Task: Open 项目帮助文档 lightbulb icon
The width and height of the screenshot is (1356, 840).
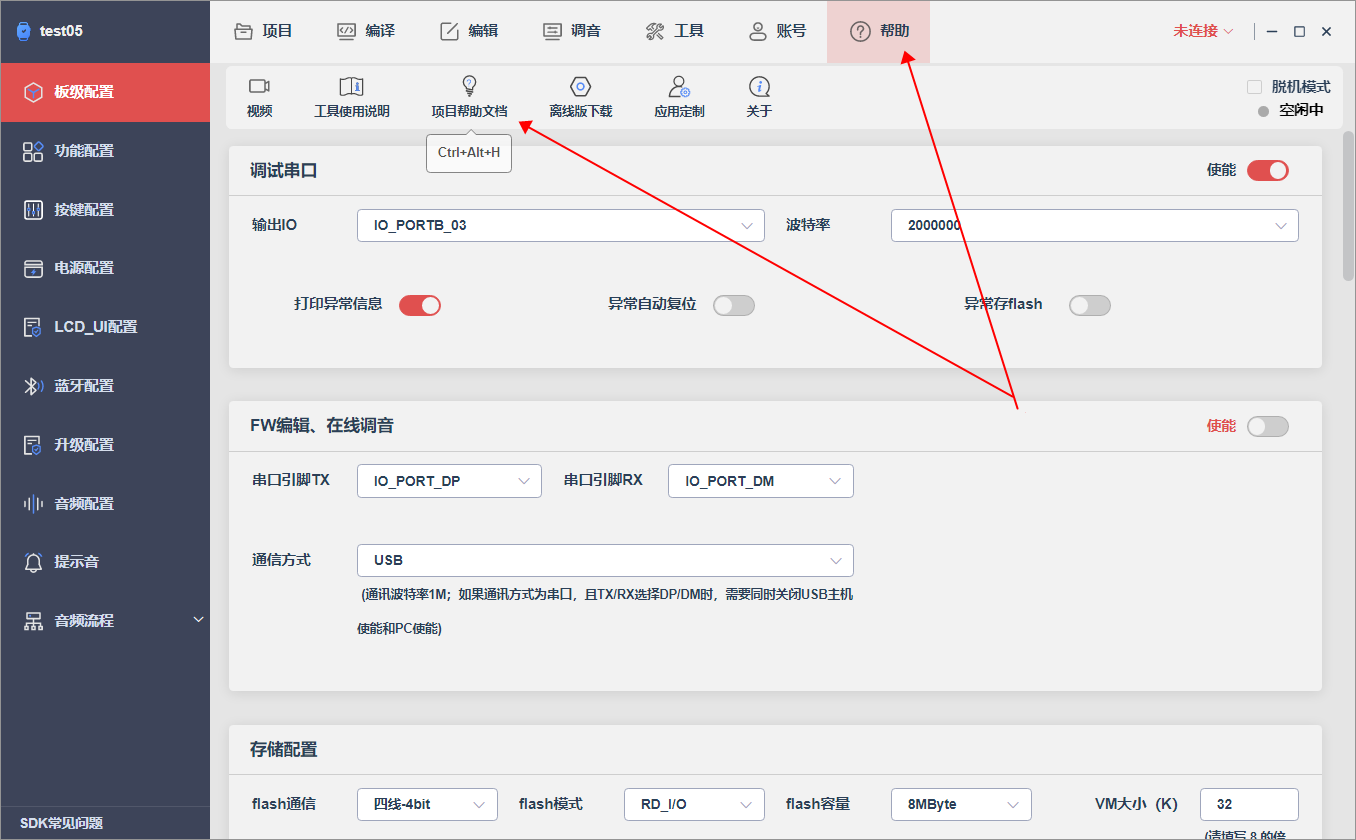Action: click(469, 86)
